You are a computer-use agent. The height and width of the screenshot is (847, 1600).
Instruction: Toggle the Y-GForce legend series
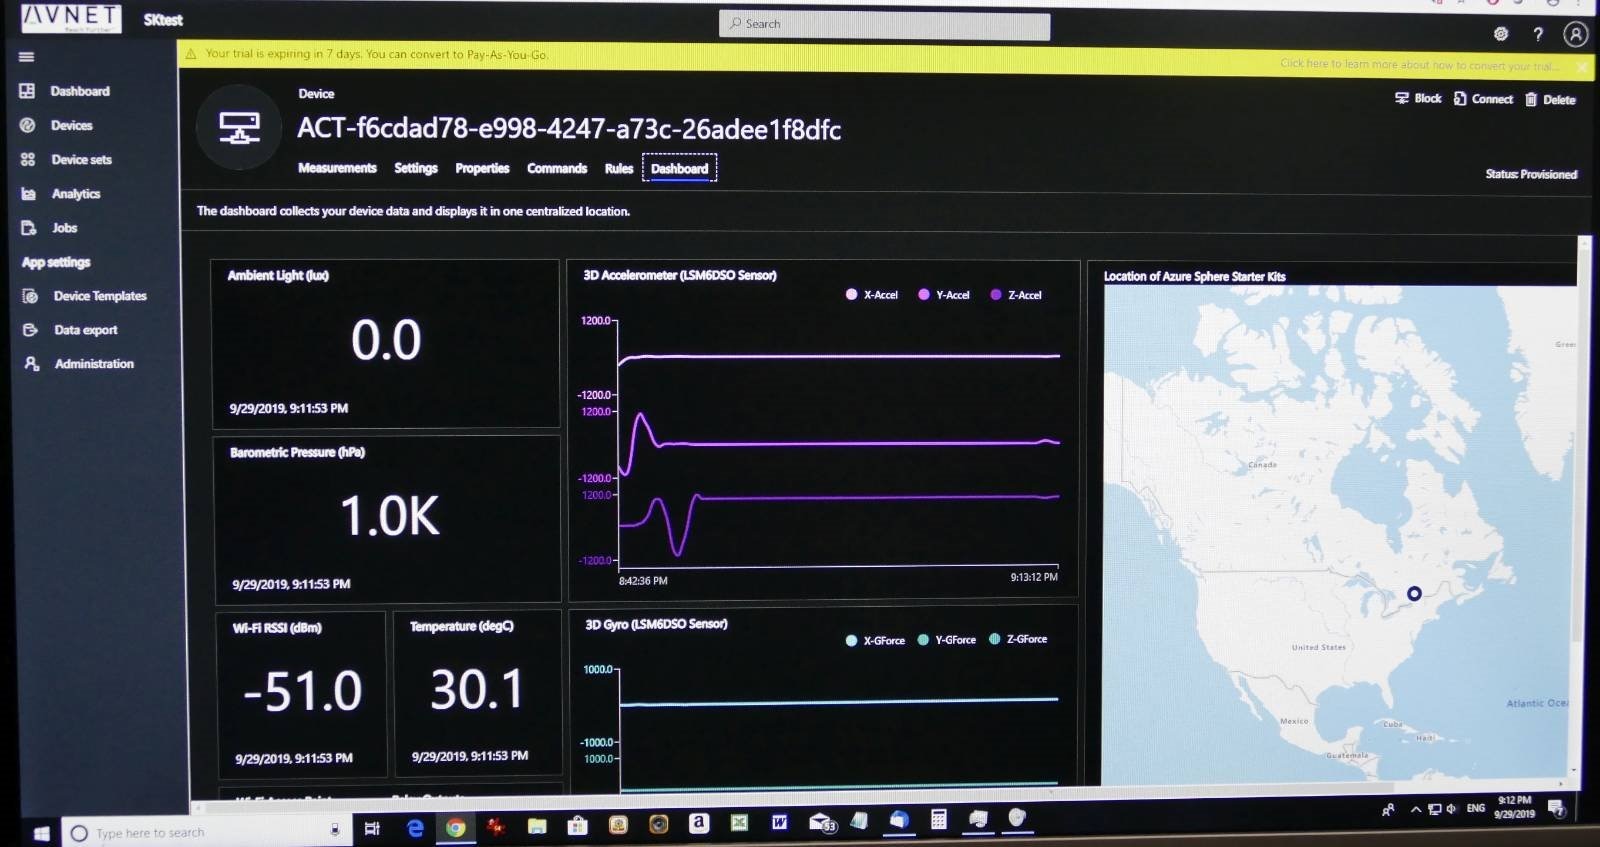point(947,640)
